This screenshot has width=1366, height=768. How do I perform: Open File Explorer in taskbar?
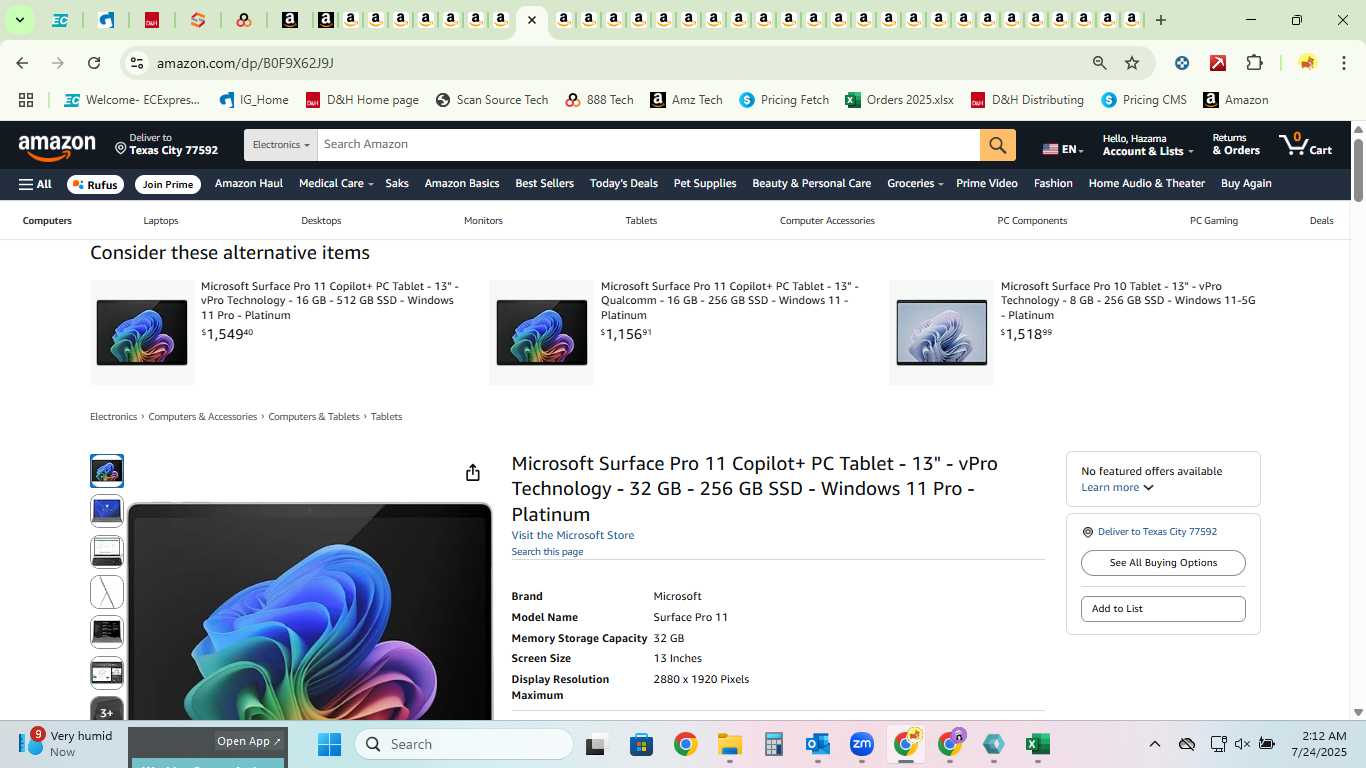(729, 744)
